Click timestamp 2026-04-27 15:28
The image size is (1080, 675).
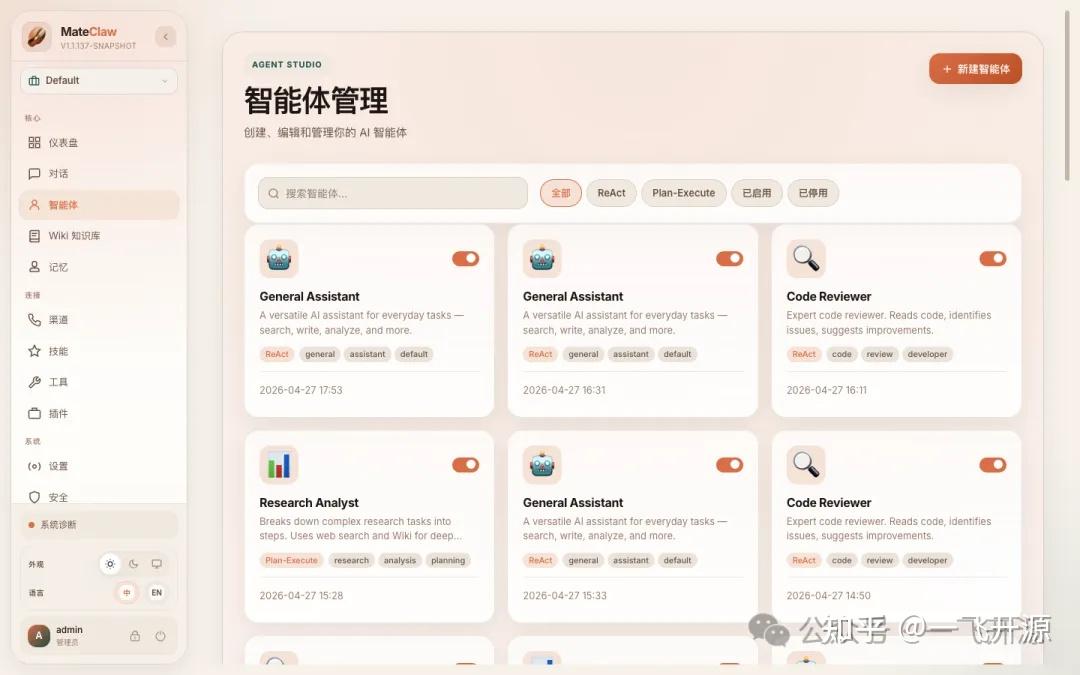301,596
